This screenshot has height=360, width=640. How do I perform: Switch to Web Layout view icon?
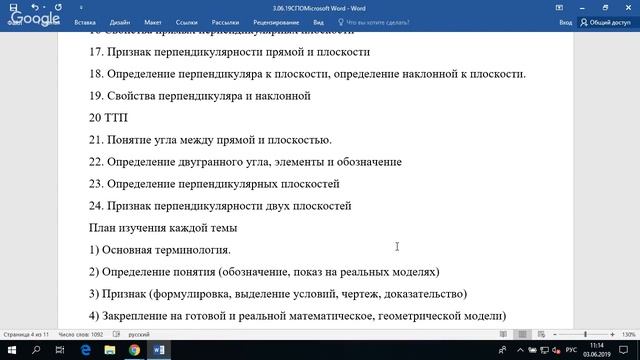(x=541, y=334)
